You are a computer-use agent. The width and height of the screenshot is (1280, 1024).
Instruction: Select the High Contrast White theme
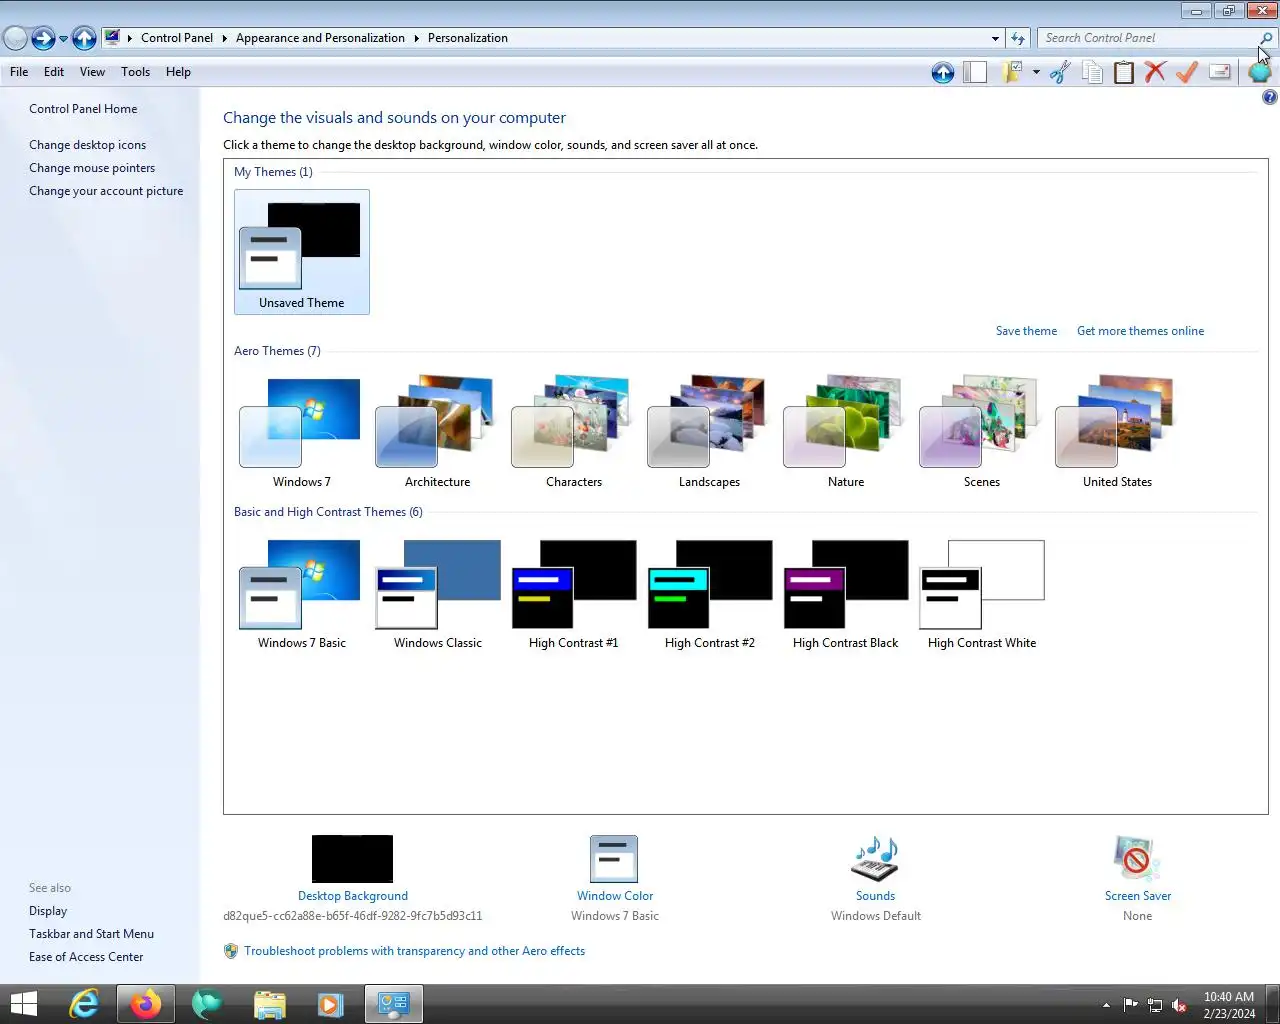[x=981, y=594]
